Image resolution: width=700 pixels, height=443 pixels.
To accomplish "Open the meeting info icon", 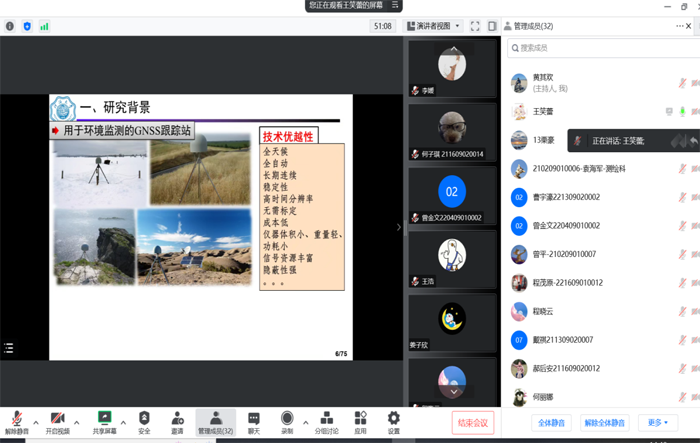I will (x=10, y=26).
